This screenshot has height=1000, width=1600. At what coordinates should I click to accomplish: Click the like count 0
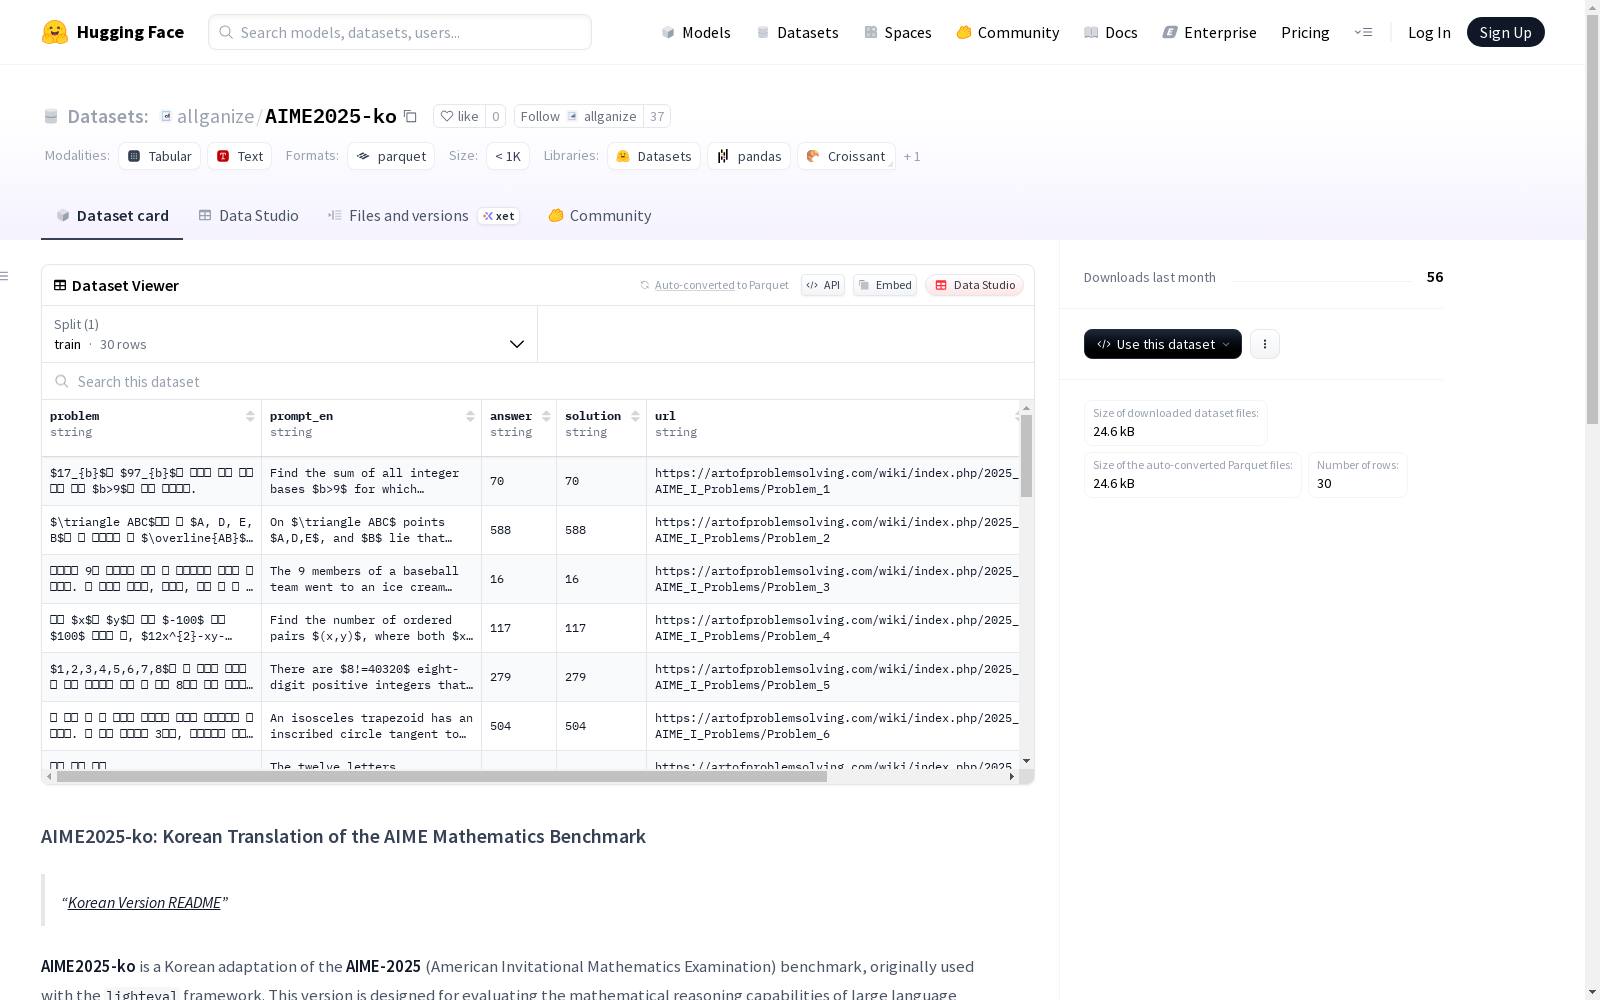(495, 116)
